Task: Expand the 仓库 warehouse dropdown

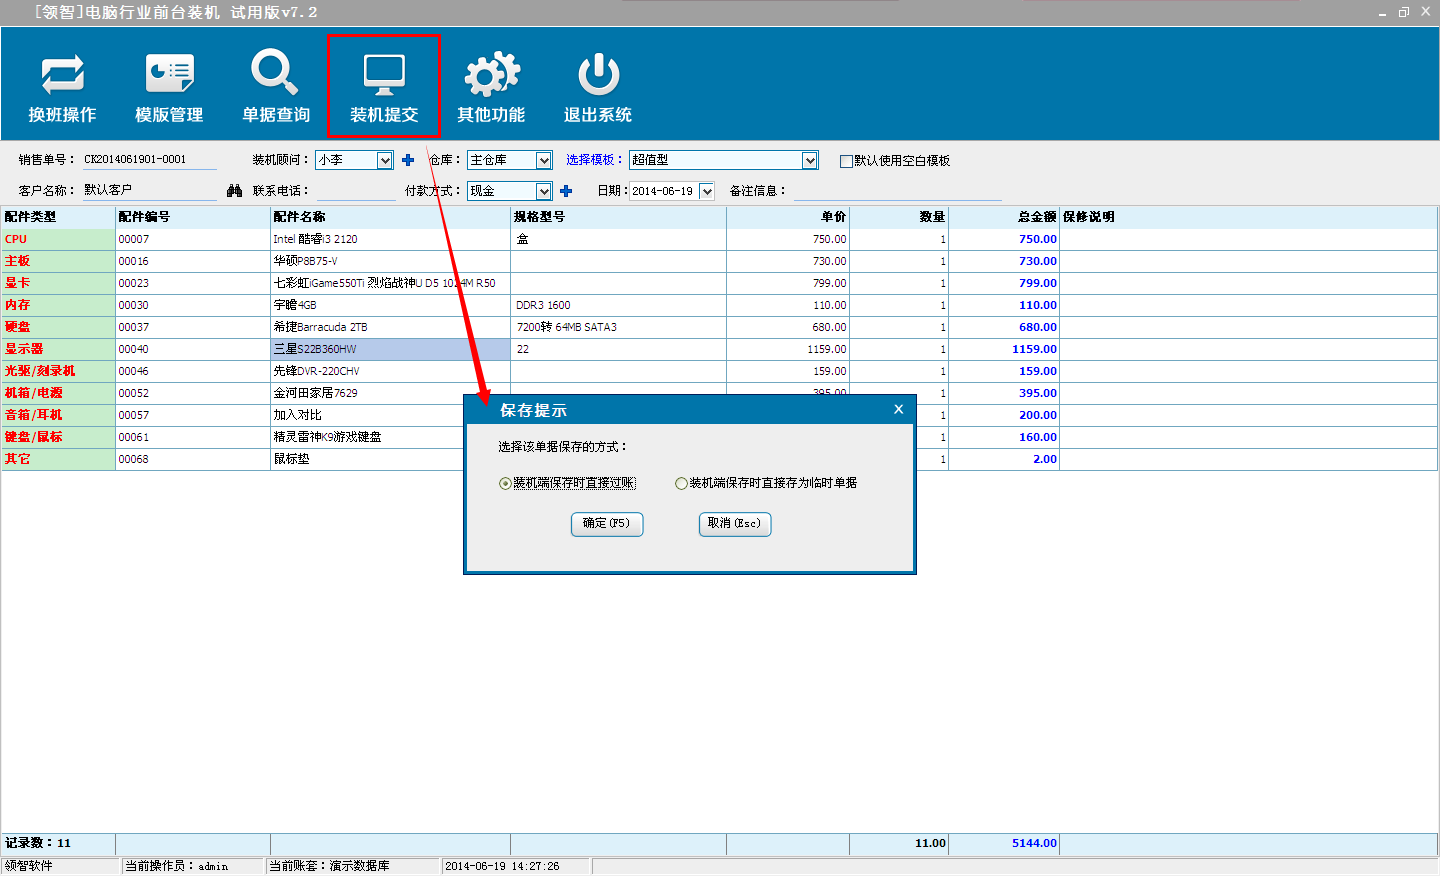Action: 543,160
